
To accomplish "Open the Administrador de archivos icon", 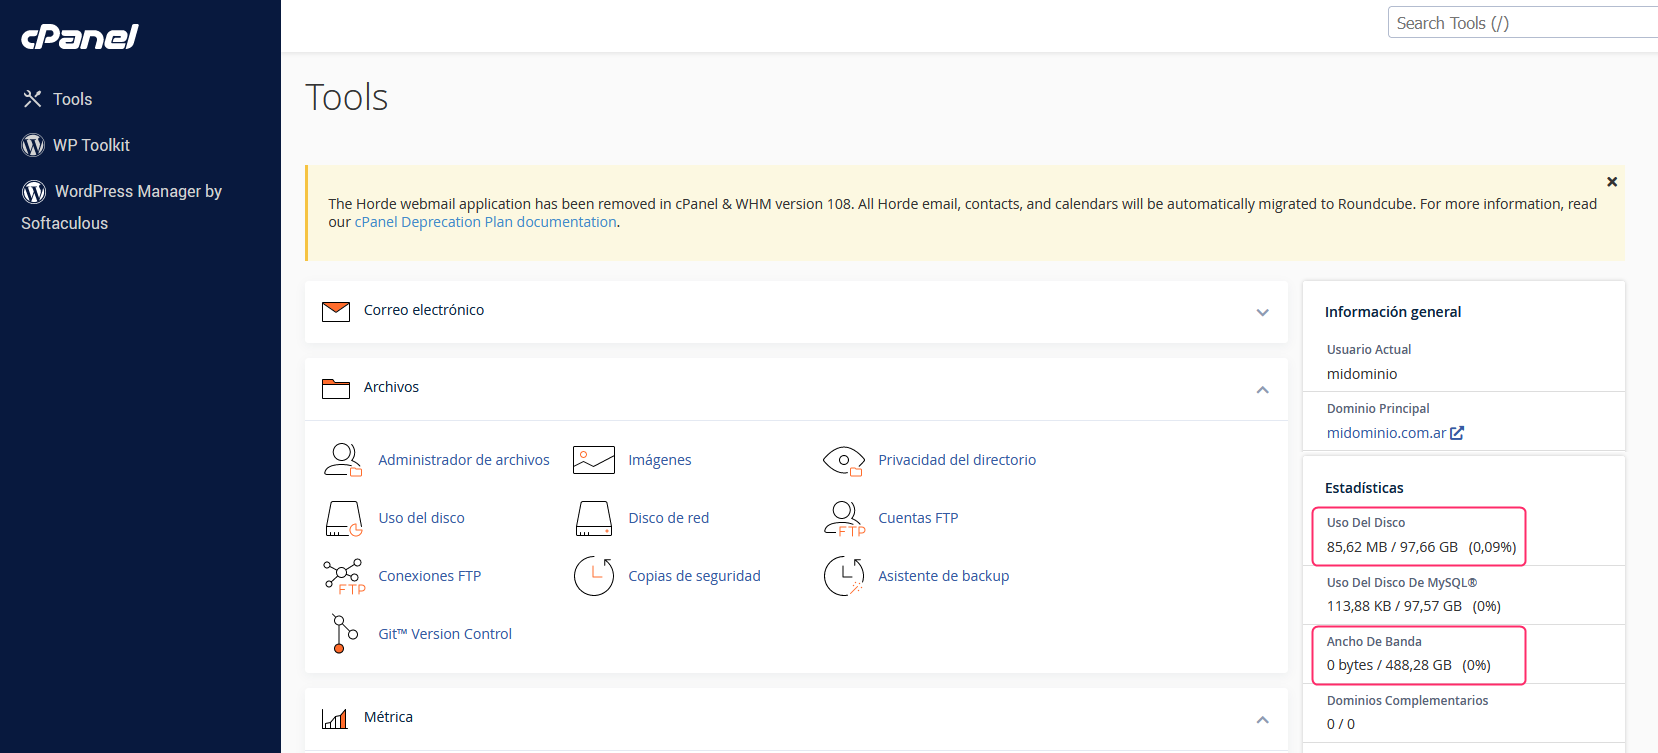I will [343, 460].
